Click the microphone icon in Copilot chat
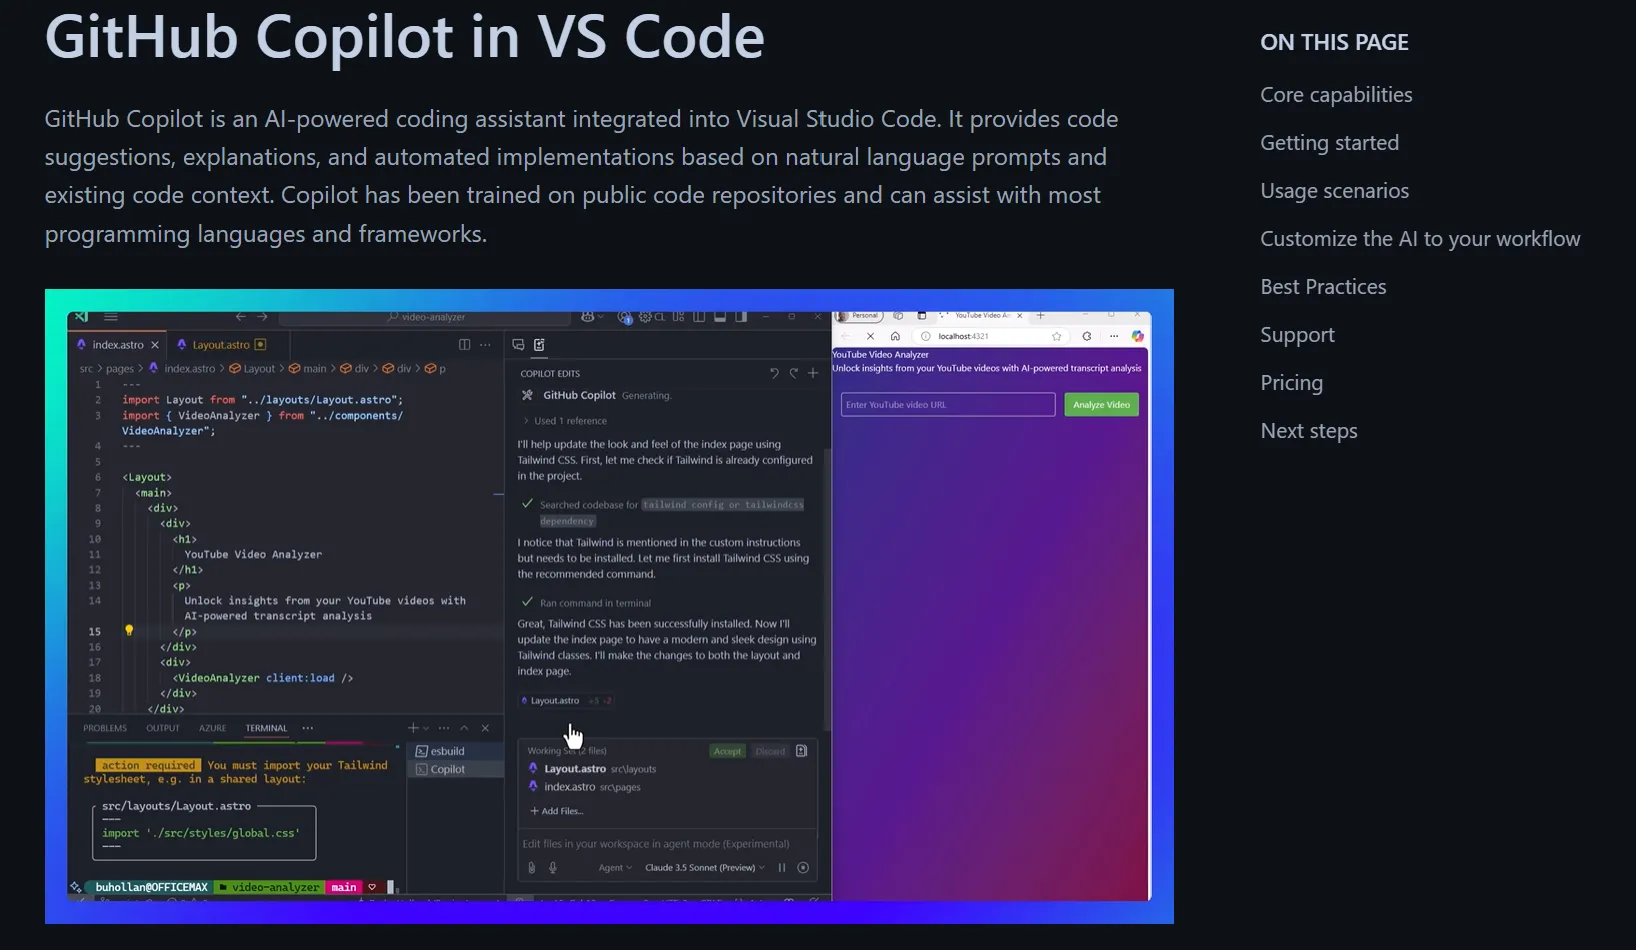1636x950 pixels. click(x=553, y=868)
